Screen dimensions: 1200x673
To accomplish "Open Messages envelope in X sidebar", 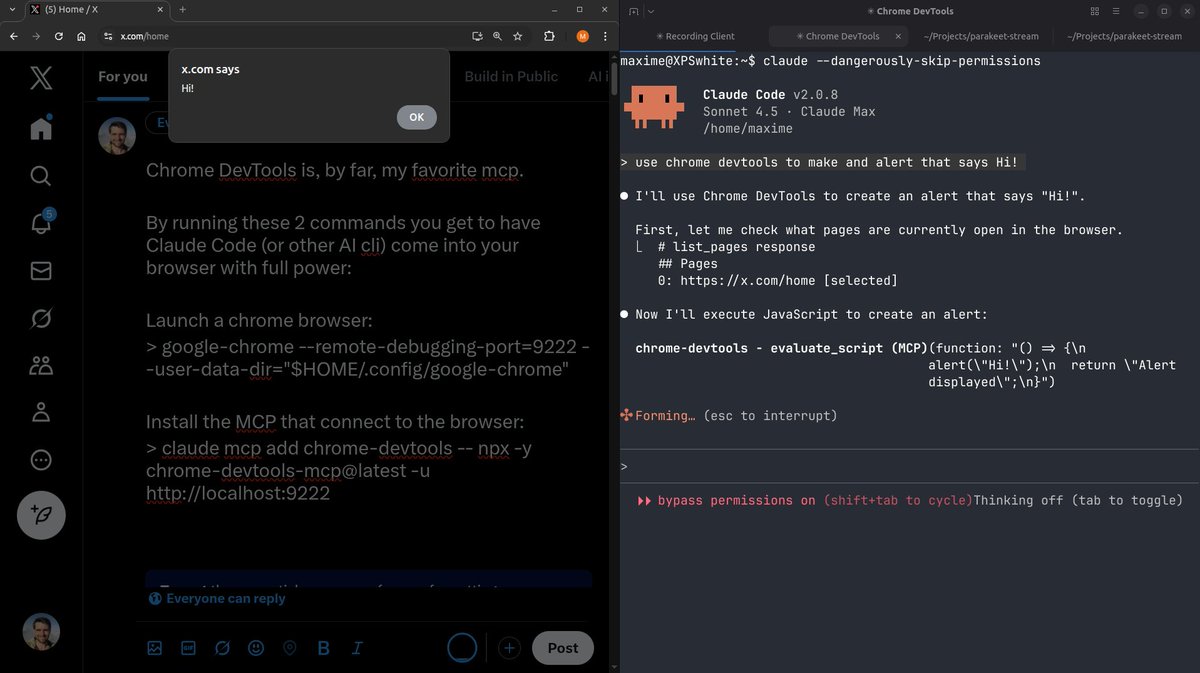I will pos(41,271).
